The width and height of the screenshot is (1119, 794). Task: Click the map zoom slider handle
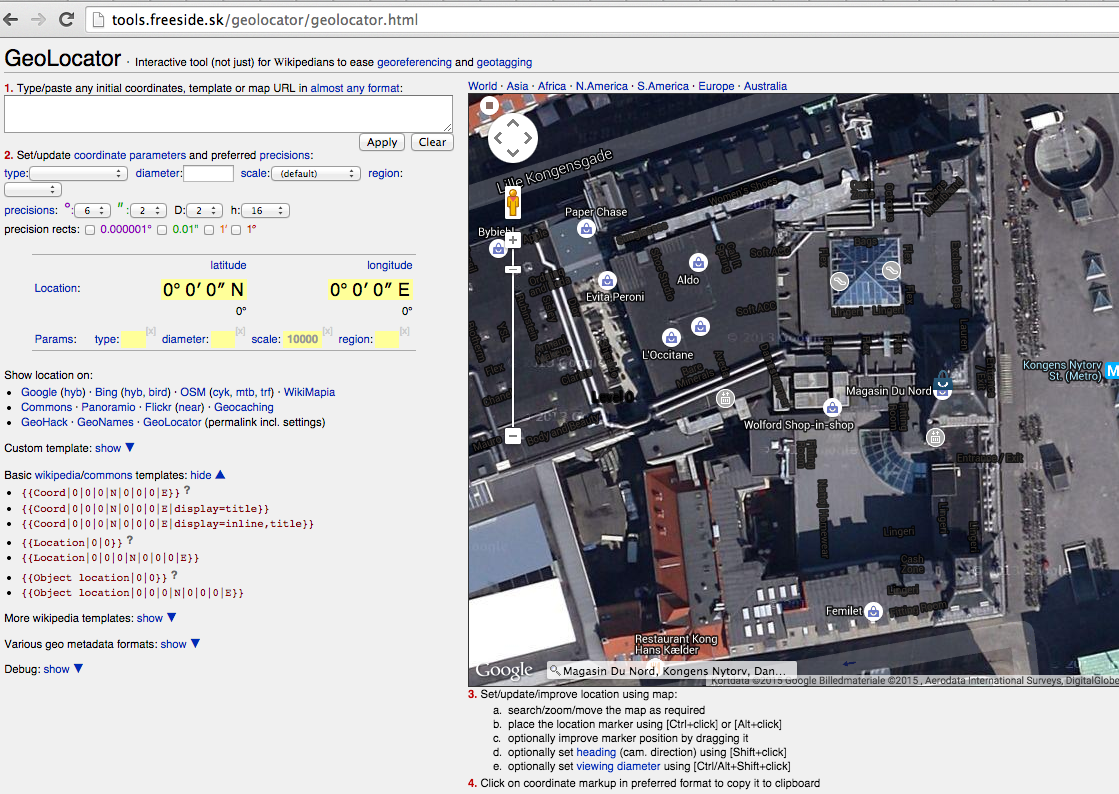(512, 269)
